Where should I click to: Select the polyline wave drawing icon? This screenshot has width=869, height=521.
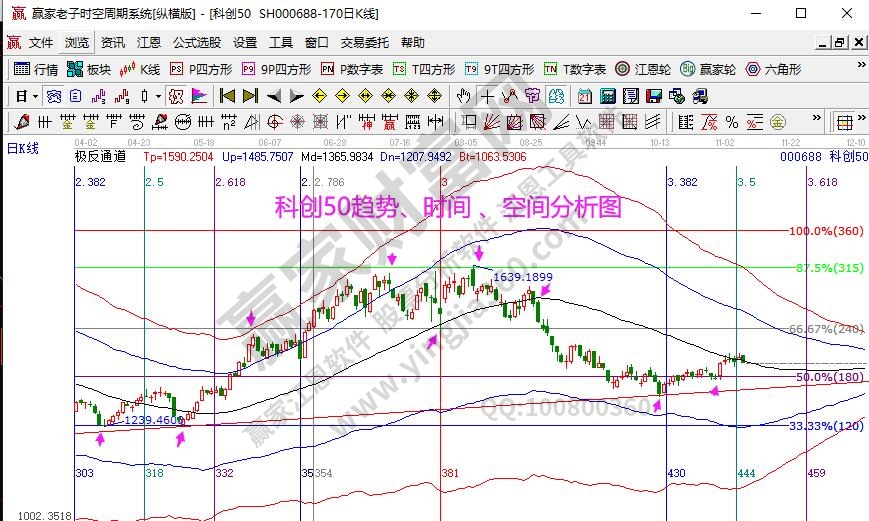click(x=509, y=96)
